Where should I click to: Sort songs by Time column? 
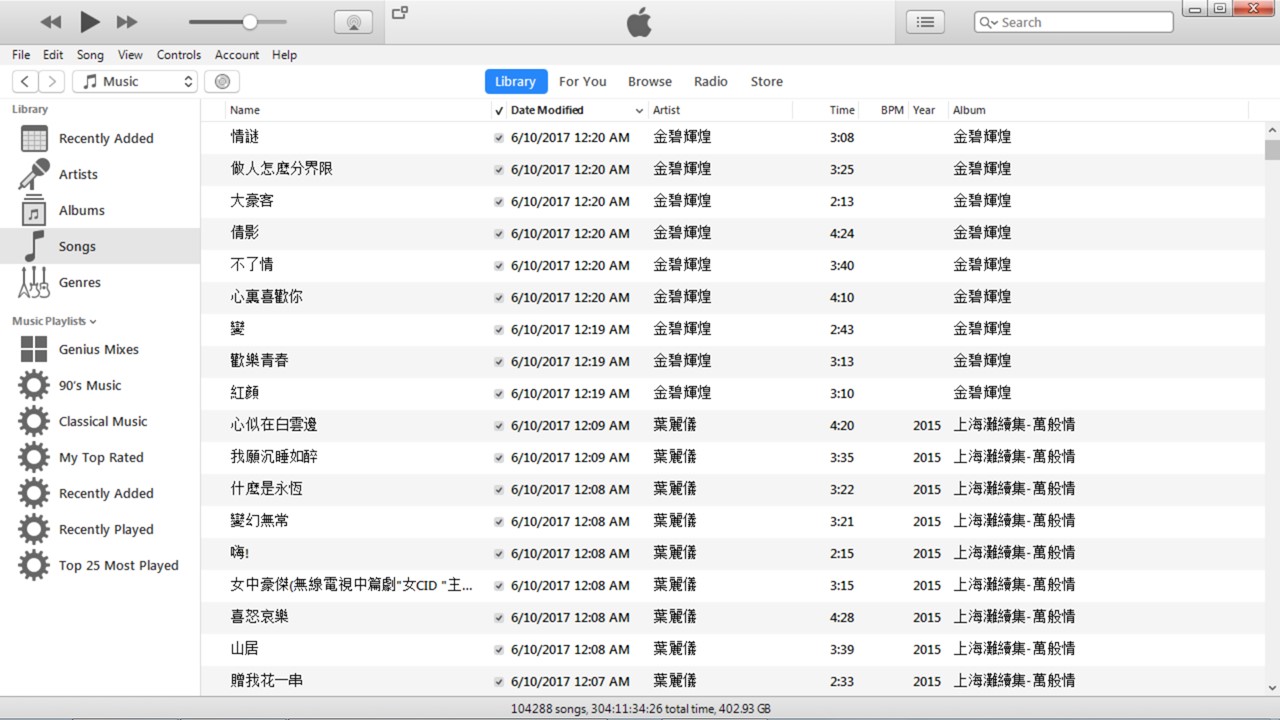click(x=842, y=111)
